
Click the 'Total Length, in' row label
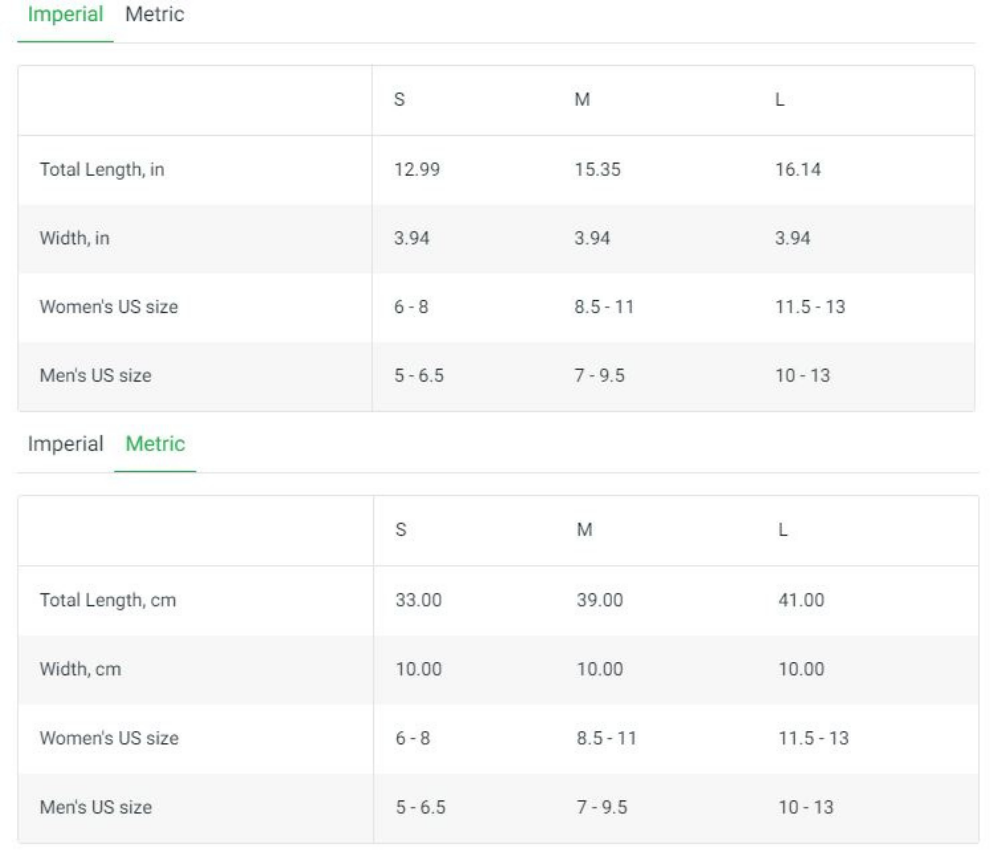tap(102, 170)
